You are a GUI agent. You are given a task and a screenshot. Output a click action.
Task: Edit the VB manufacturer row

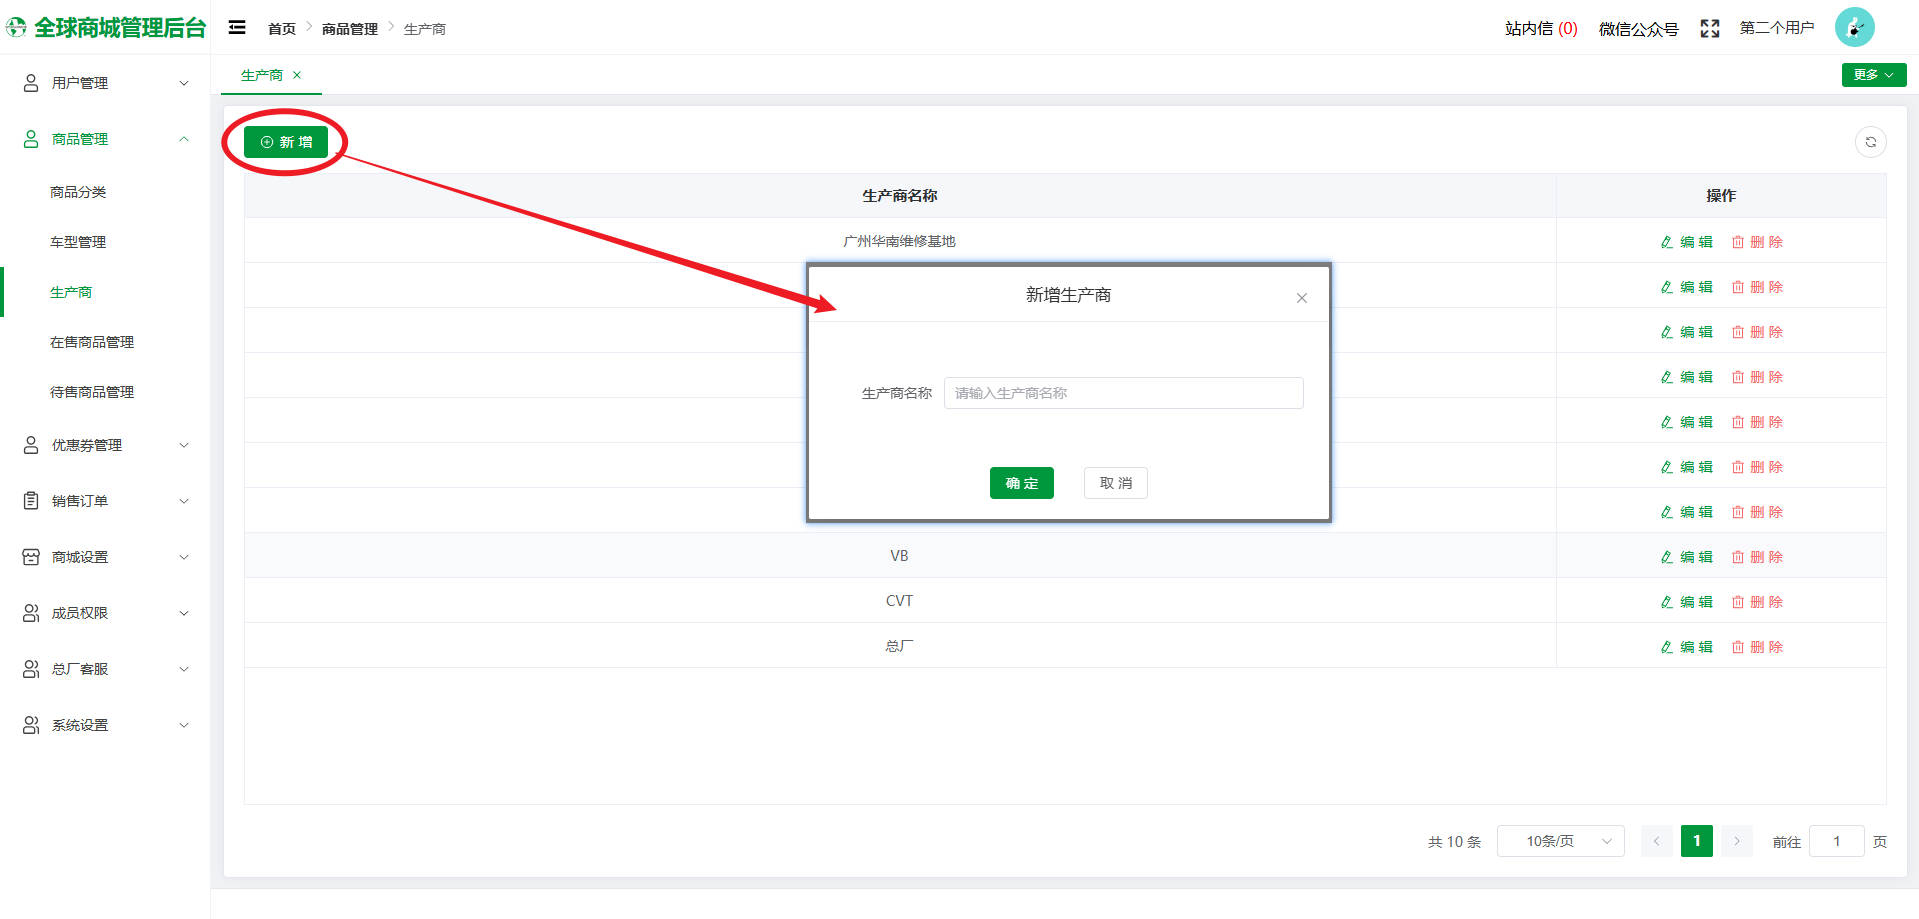coord(1686,557)
